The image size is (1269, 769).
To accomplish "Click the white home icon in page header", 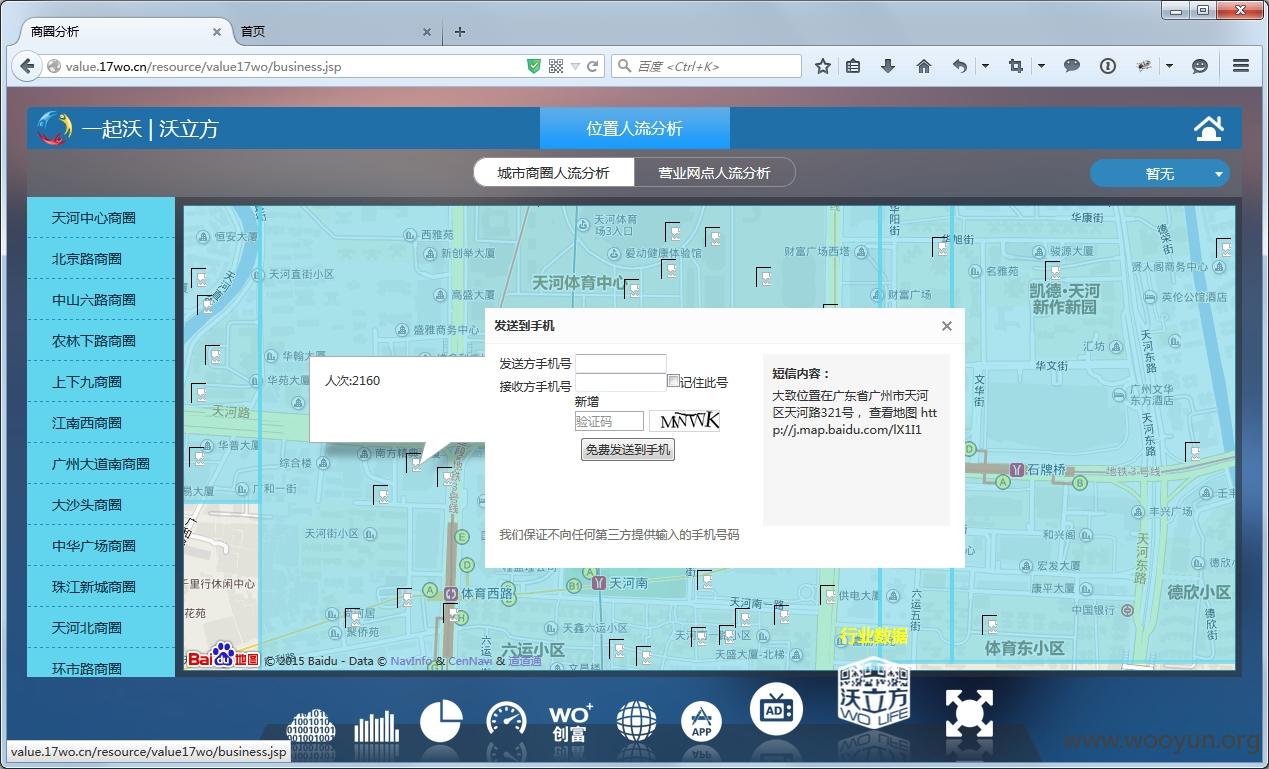I will click(x=1209, y=128).
